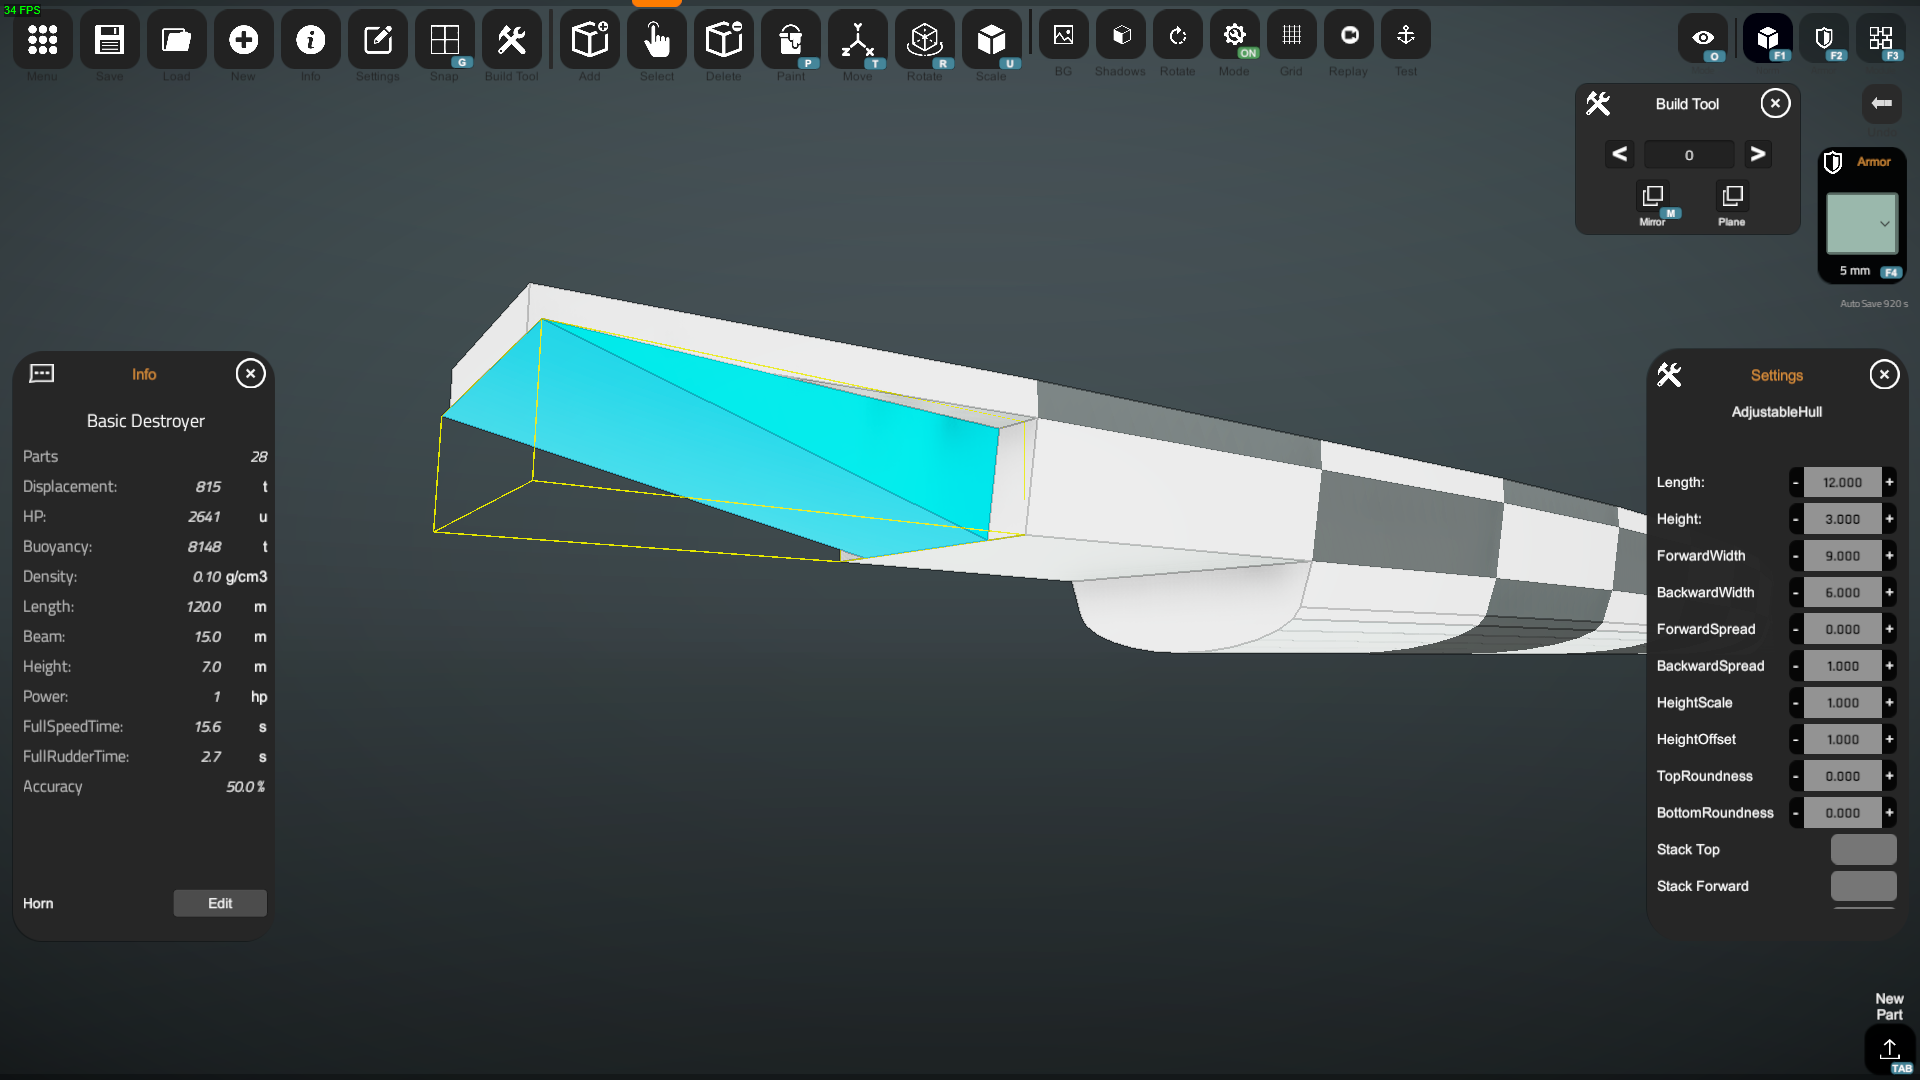Open the Settings toolbar item
Image resolution: width=1920 pixels, height=1080 pixels.
coord(377,40)
